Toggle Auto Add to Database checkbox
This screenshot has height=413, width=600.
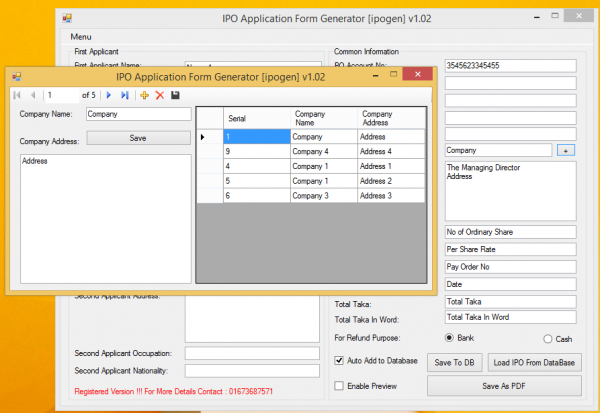tap(340, 360)
